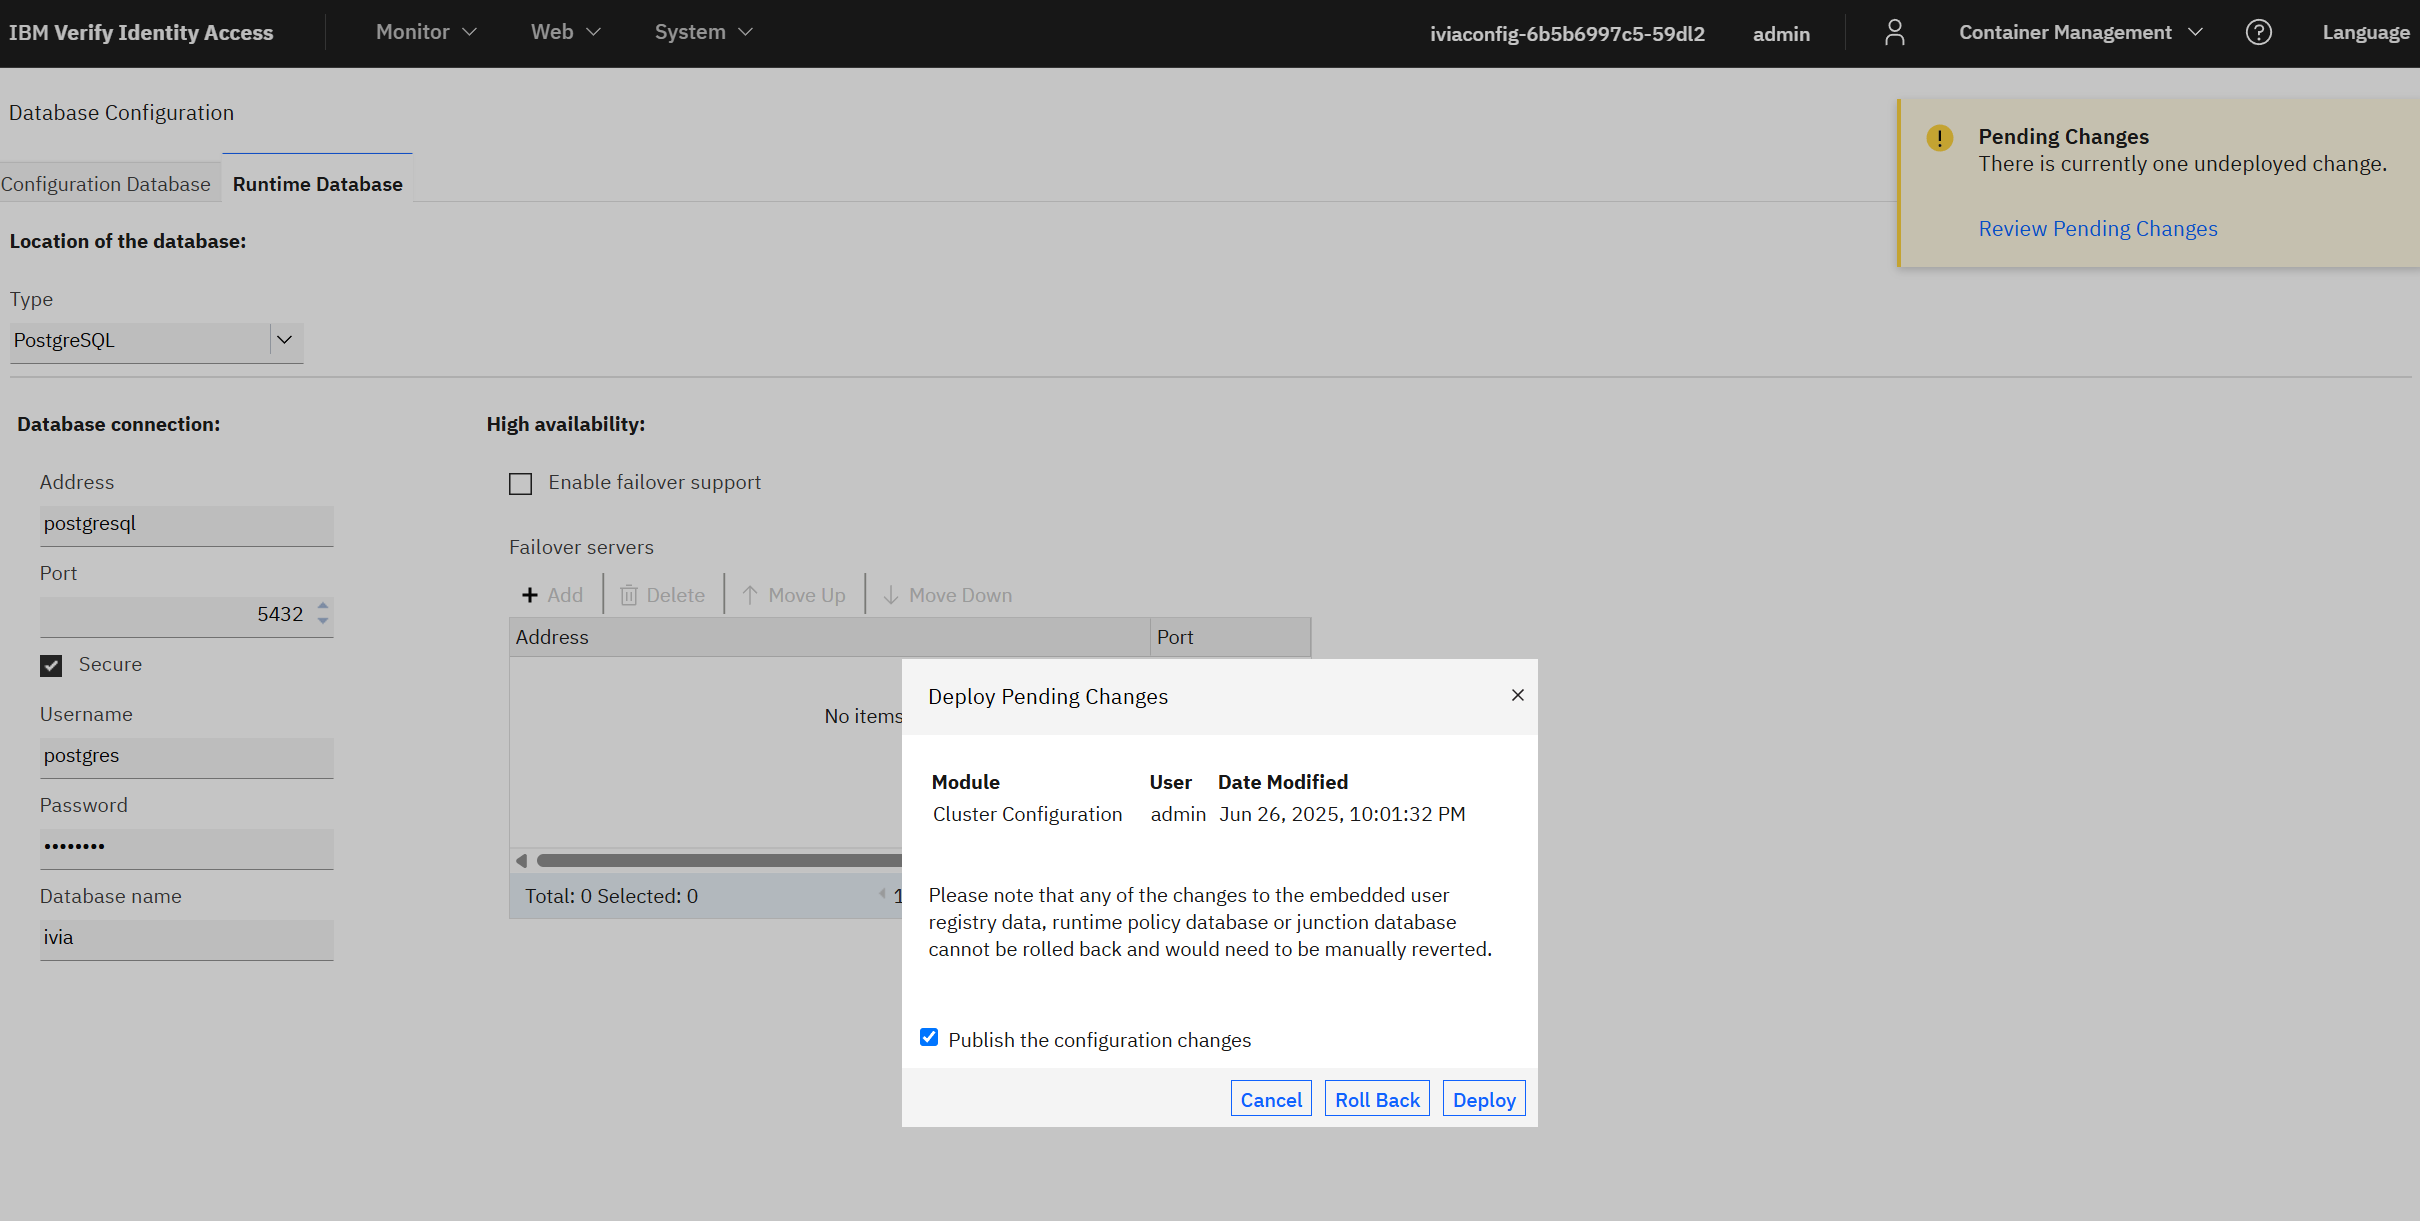Click the Delete trash icon
The image size is (2420, 1221).
[x=629, y=595]
